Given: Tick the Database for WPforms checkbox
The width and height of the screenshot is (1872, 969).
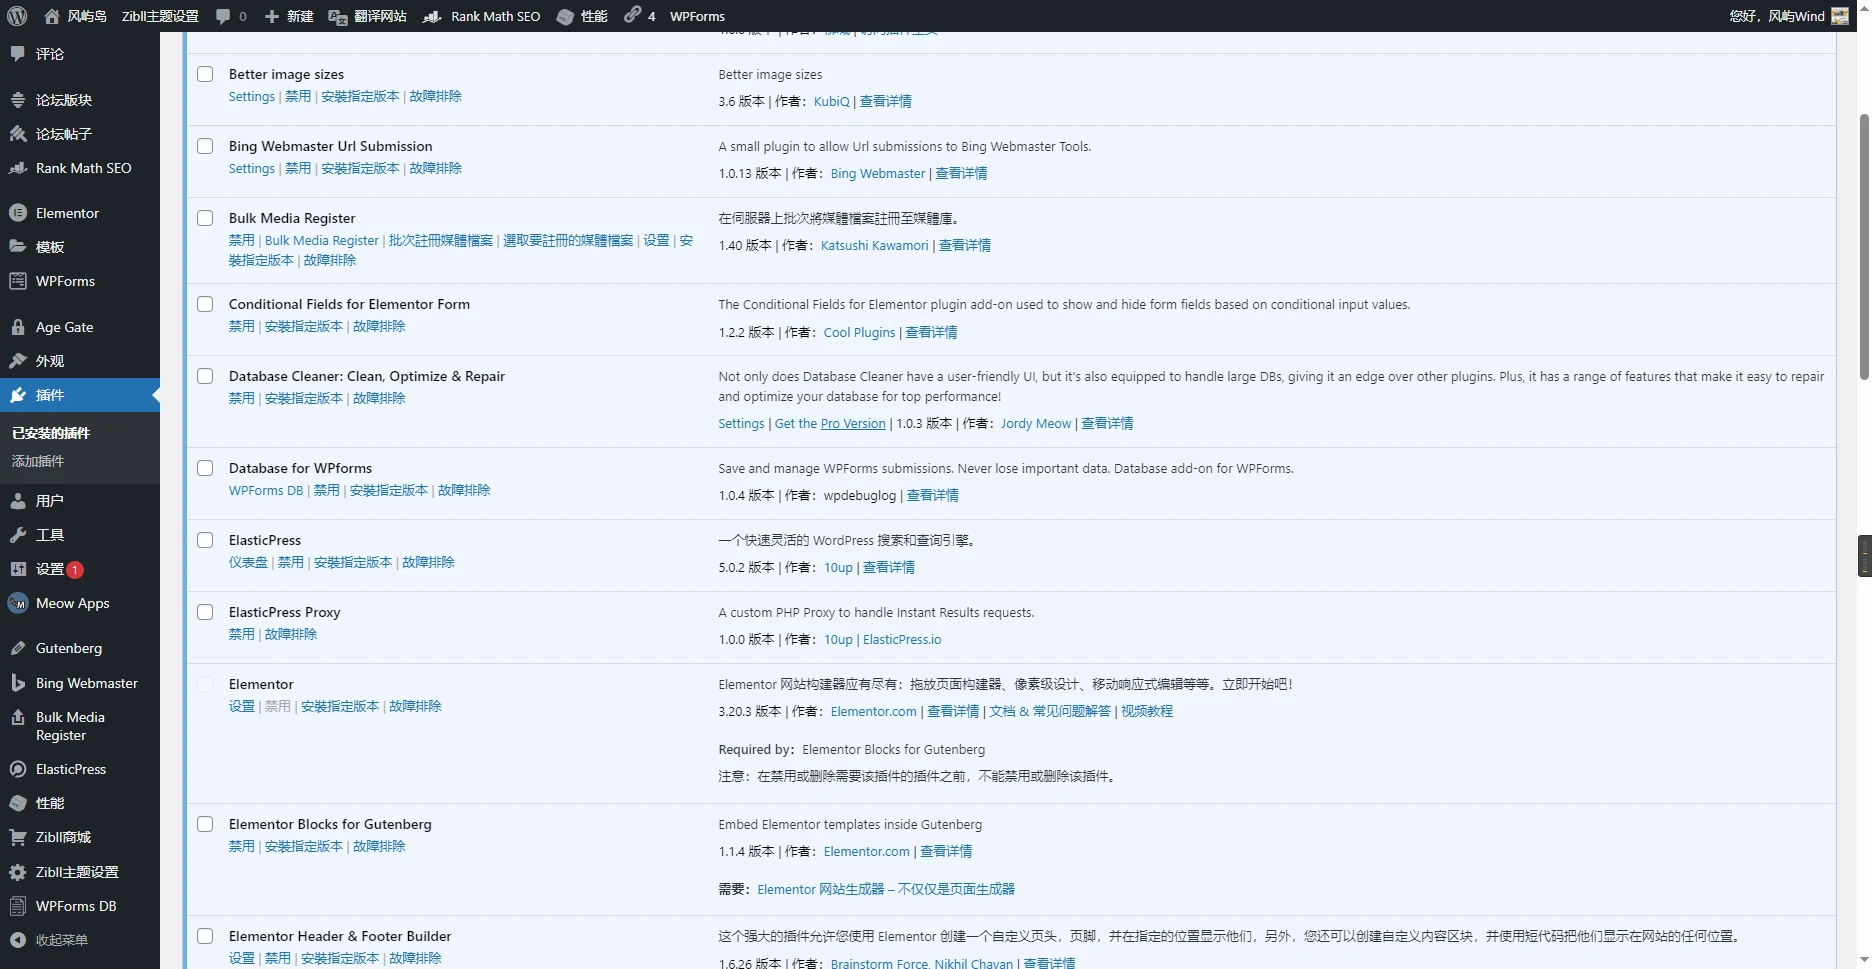Looking at the screenshot, I should [x=205, y=468].
